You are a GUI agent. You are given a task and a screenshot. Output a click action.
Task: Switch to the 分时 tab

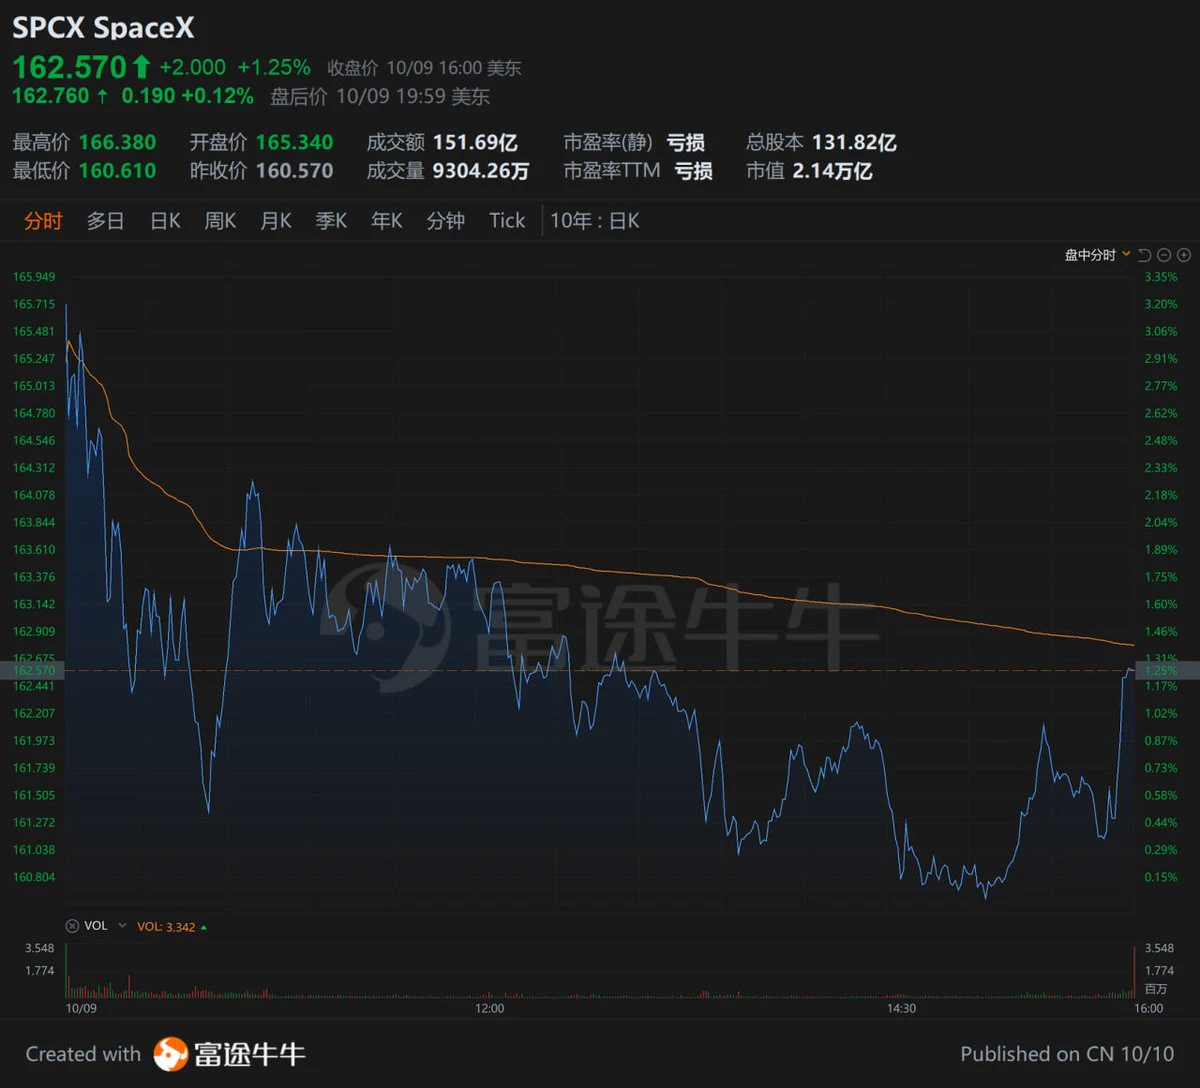[x=43, y=221]
